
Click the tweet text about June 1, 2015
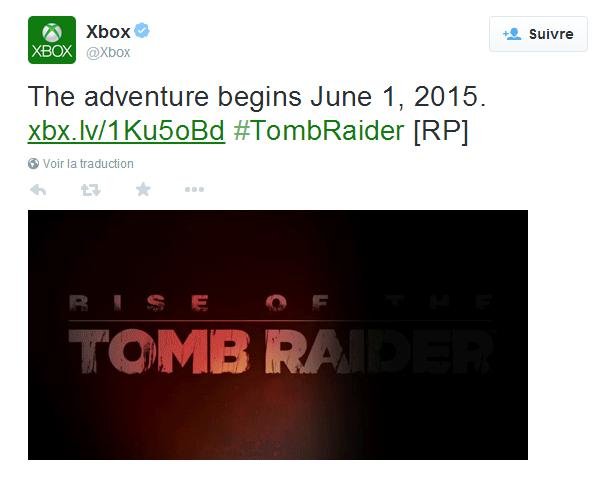click(257, 96)
